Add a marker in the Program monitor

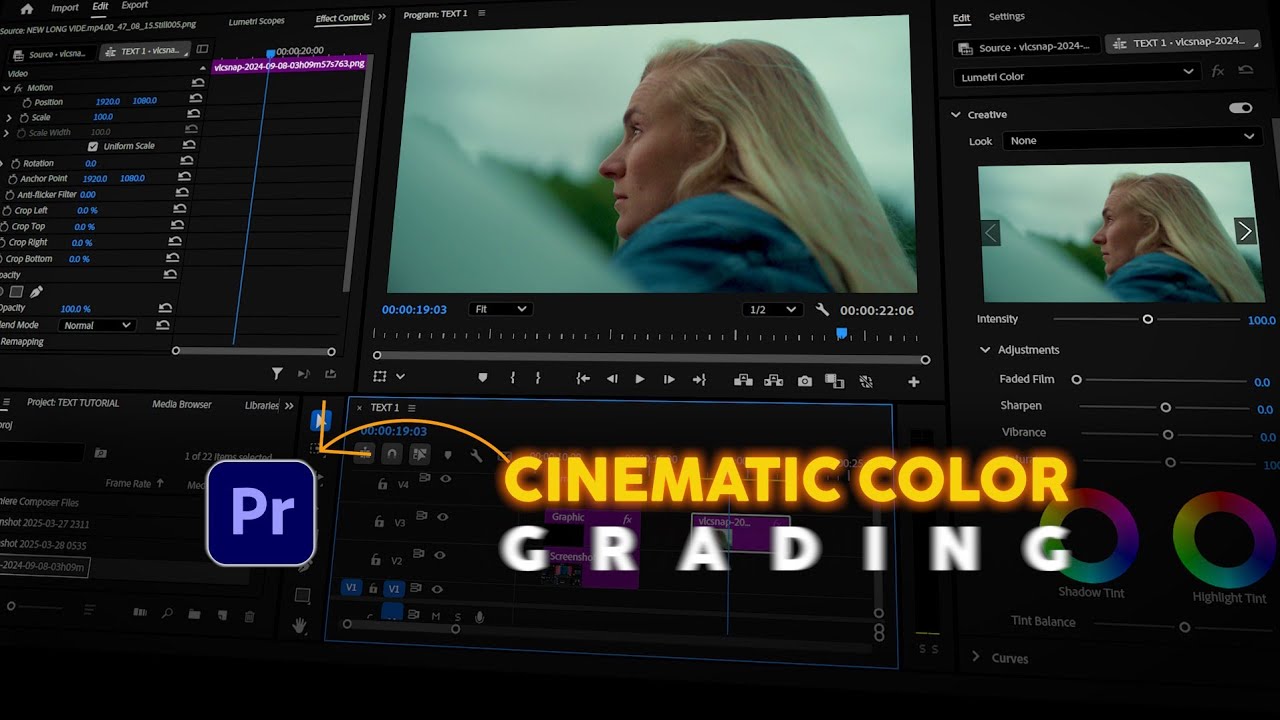[x=483, y=379]
